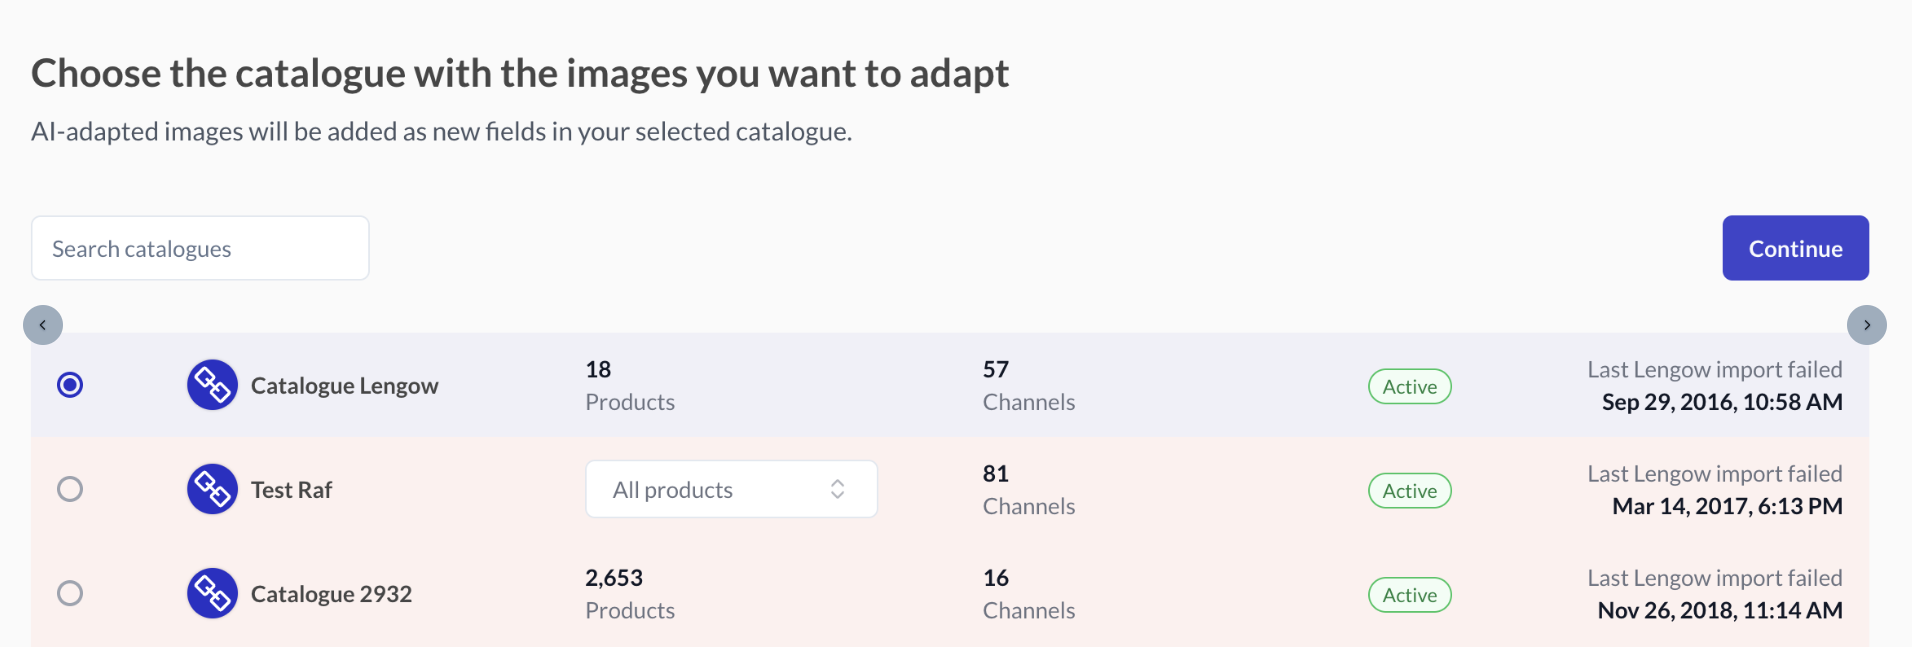
Task: Click the Catalogue 2932 name text
Action: [331, 594]
